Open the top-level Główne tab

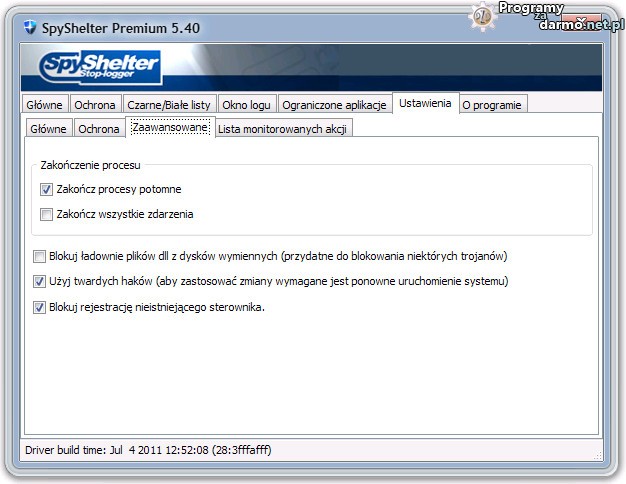coord(45,104)
